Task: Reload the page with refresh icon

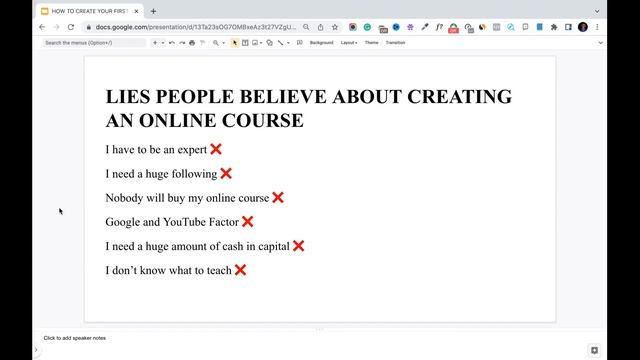Action: click(x=71, y=27)
